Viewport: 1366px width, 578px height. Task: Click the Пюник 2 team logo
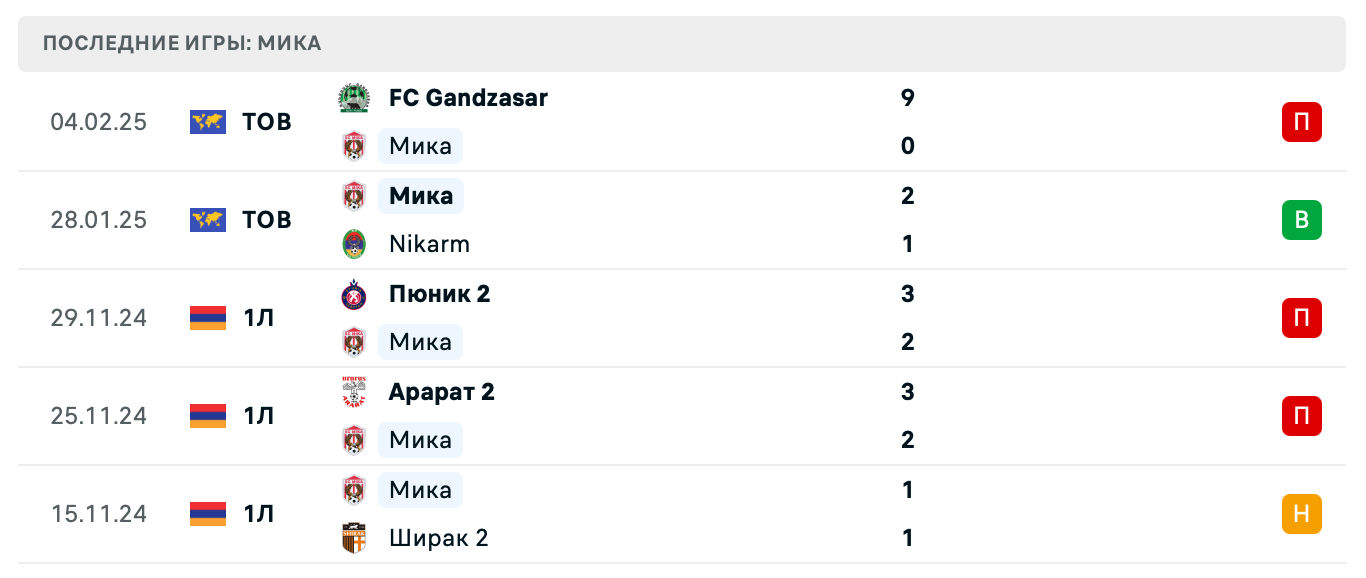pyautogui.click(x=354, y=294)
